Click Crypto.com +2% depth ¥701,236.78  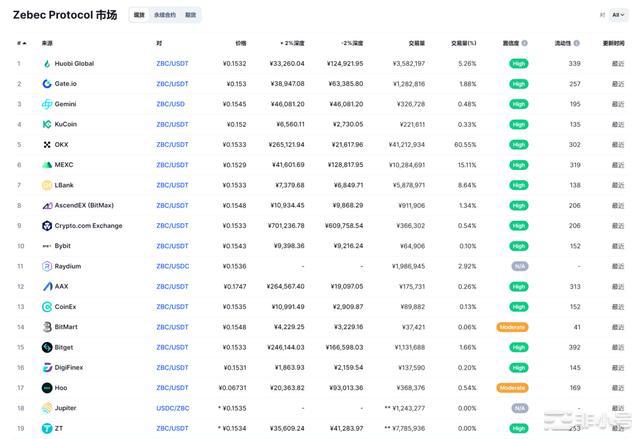point(286,226)
